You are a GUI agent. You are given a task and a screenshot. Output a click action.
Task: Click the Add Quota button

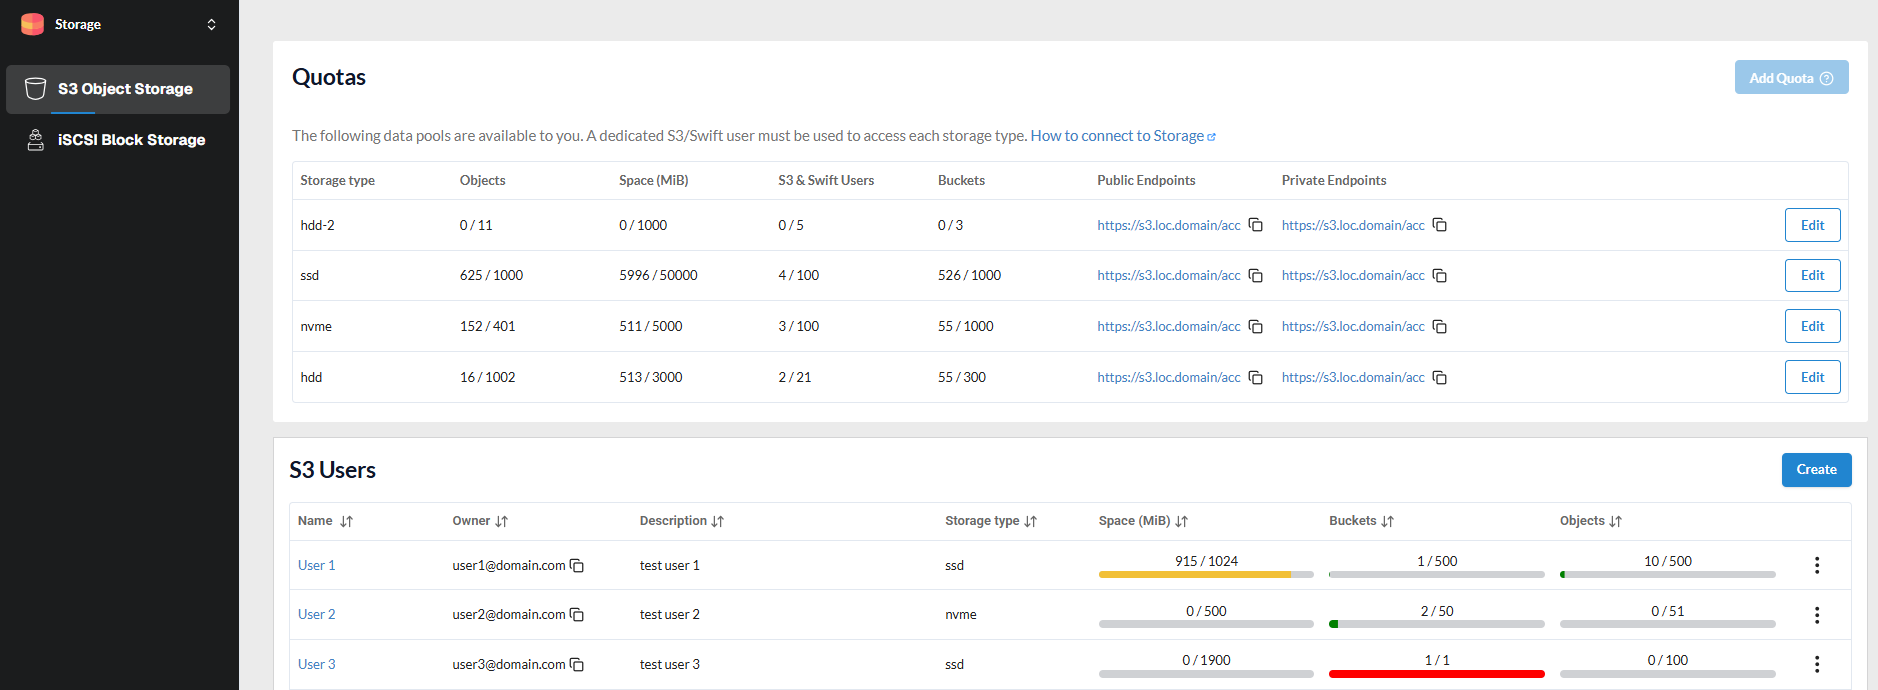click(1790, 78)
